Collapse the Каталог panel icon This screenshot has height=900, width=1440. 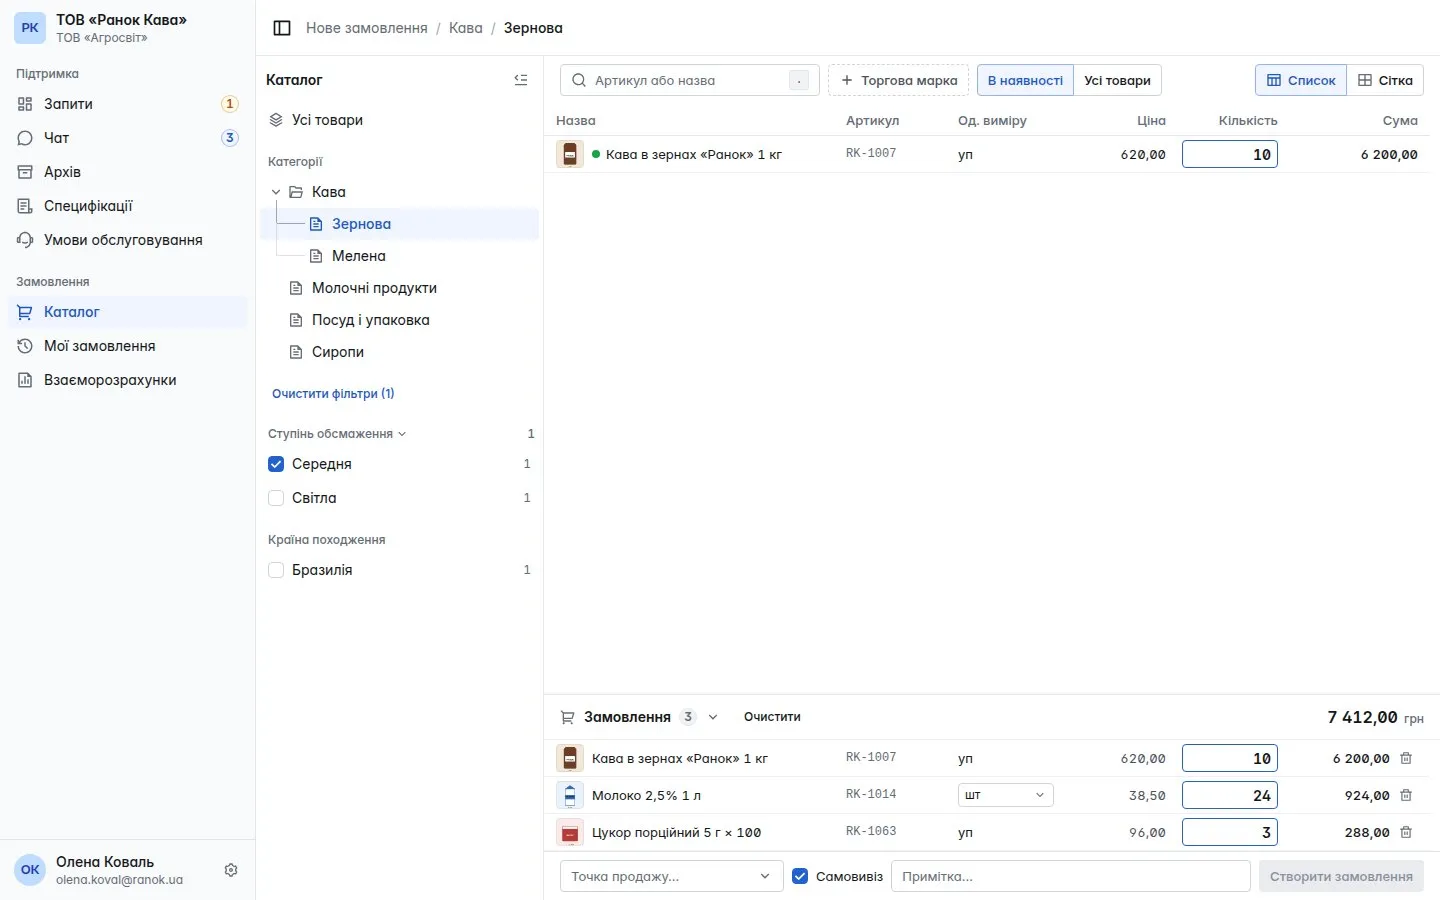coord(521,80)
